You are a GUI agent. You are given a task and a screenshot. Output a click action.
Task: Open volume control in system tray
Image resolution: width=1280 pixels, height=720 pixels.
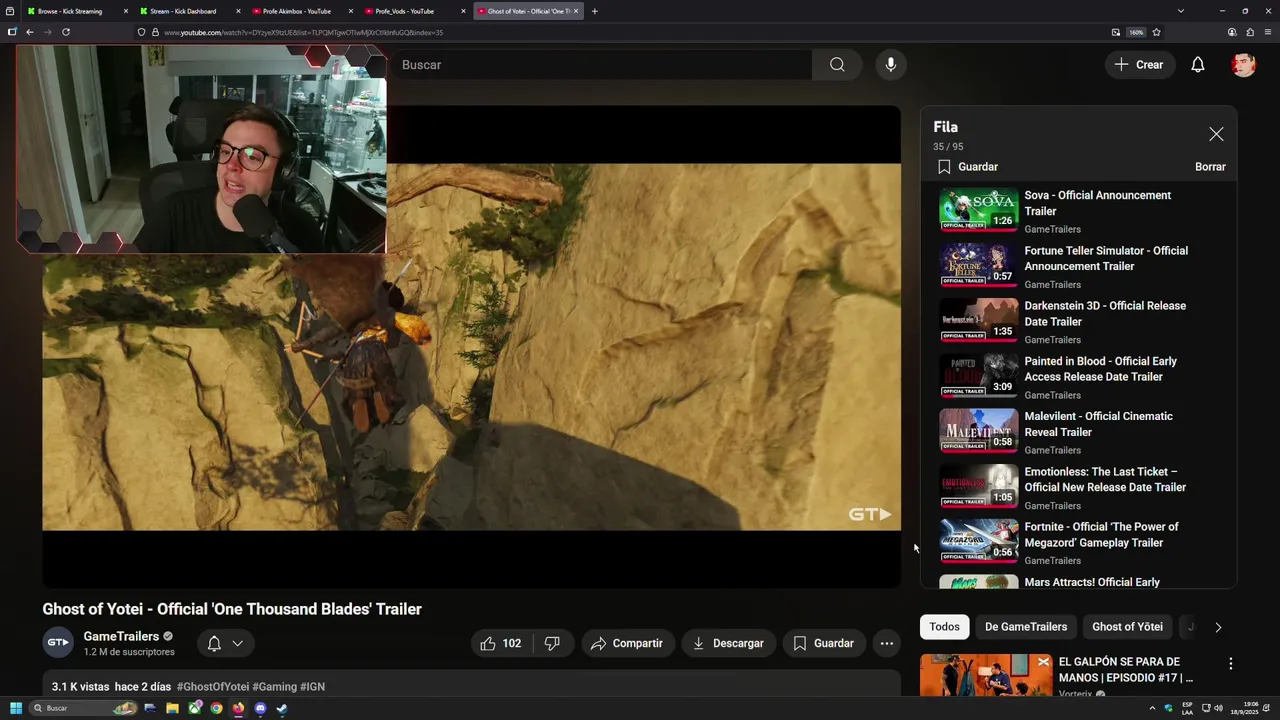pos(1218,708)
